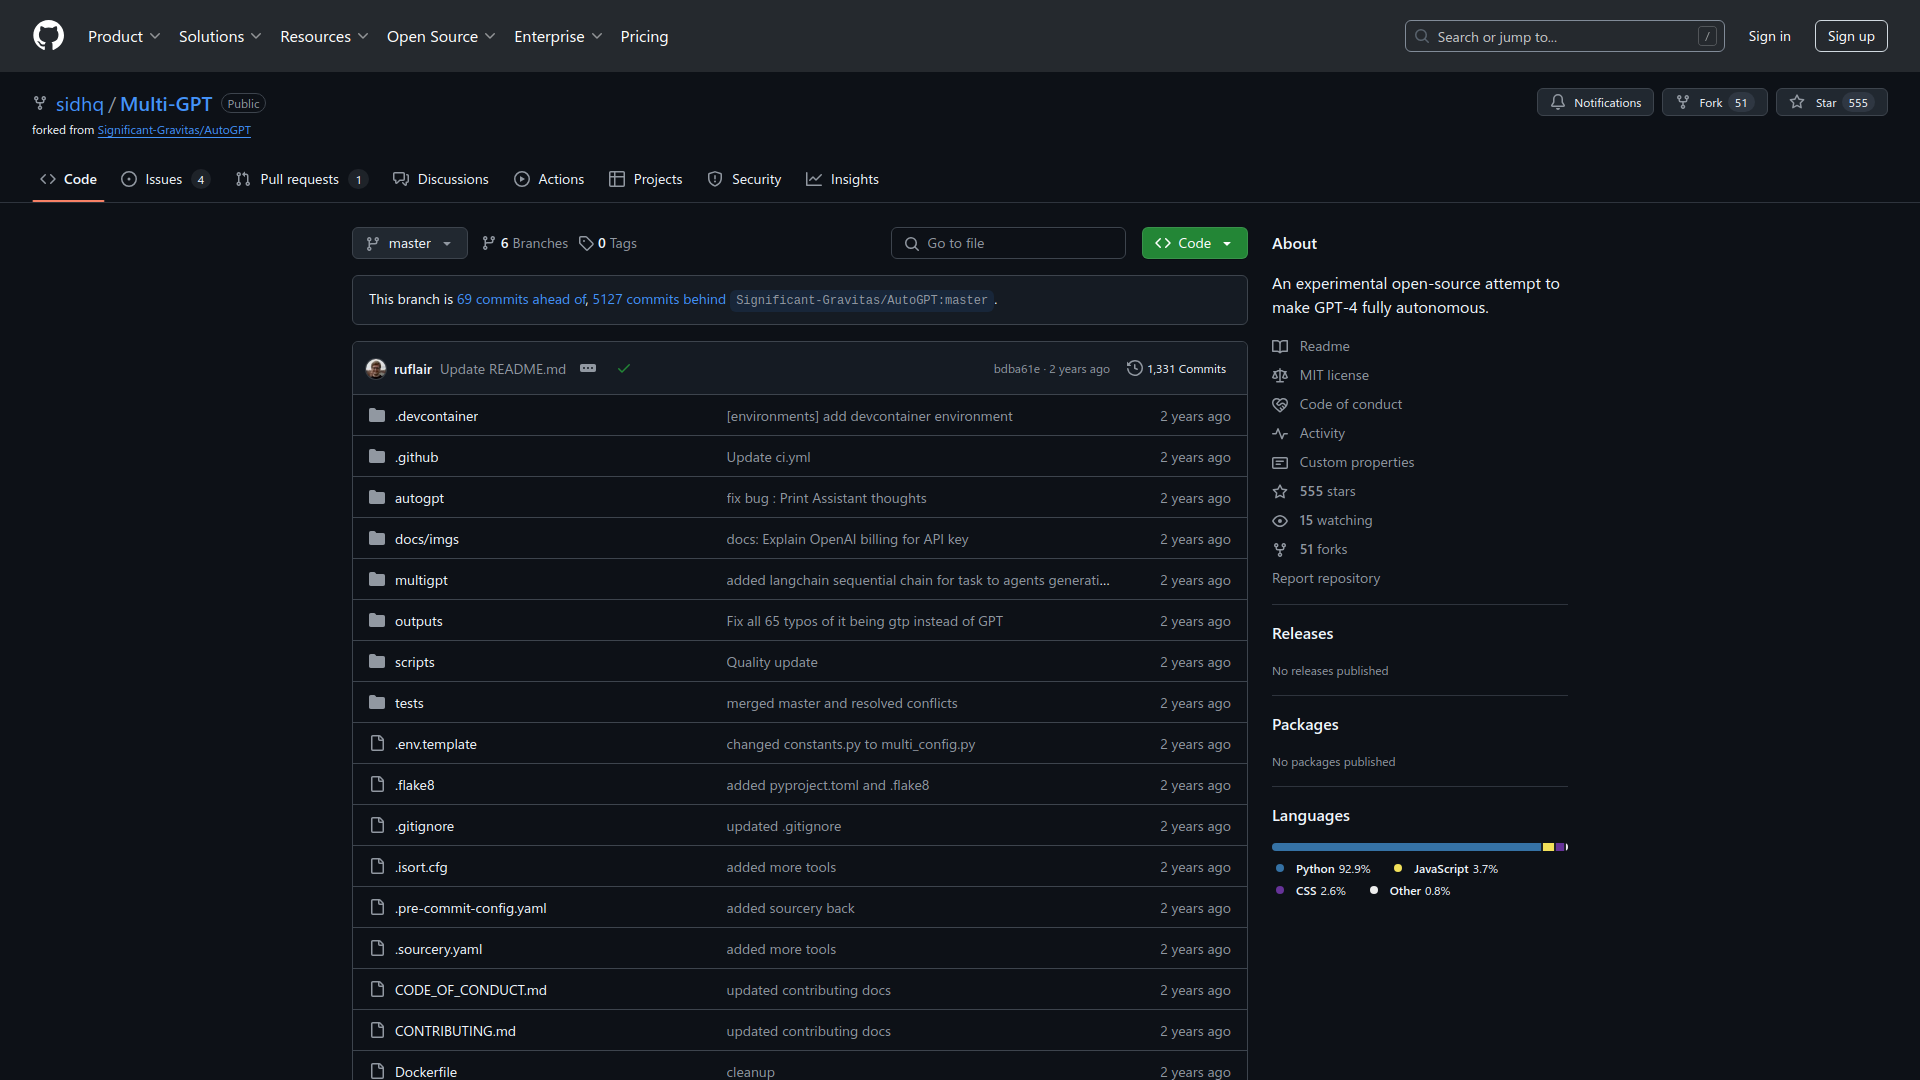Open commit history via the clock icon
Image resolution: width=1920 pixels, height=1080 pixels.
[1135, 368]
